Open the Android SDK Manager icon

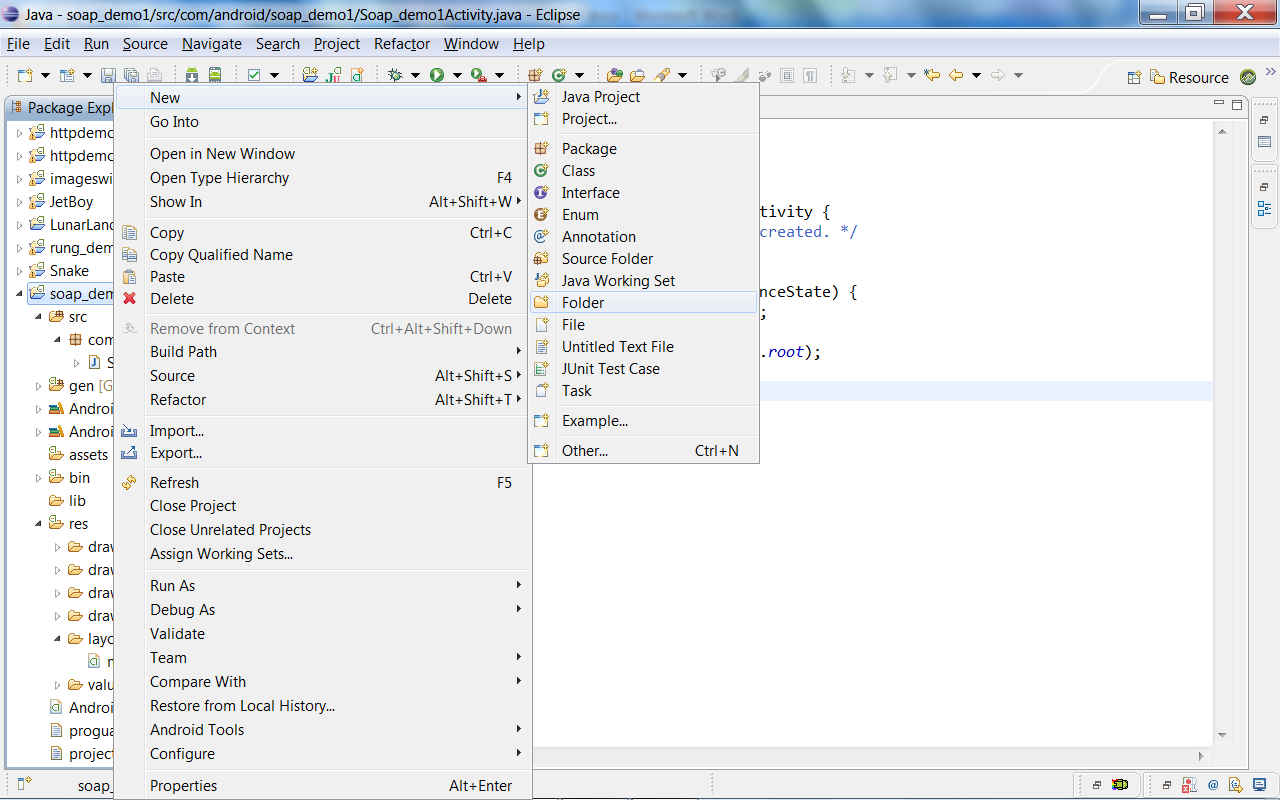pos(191,75)
